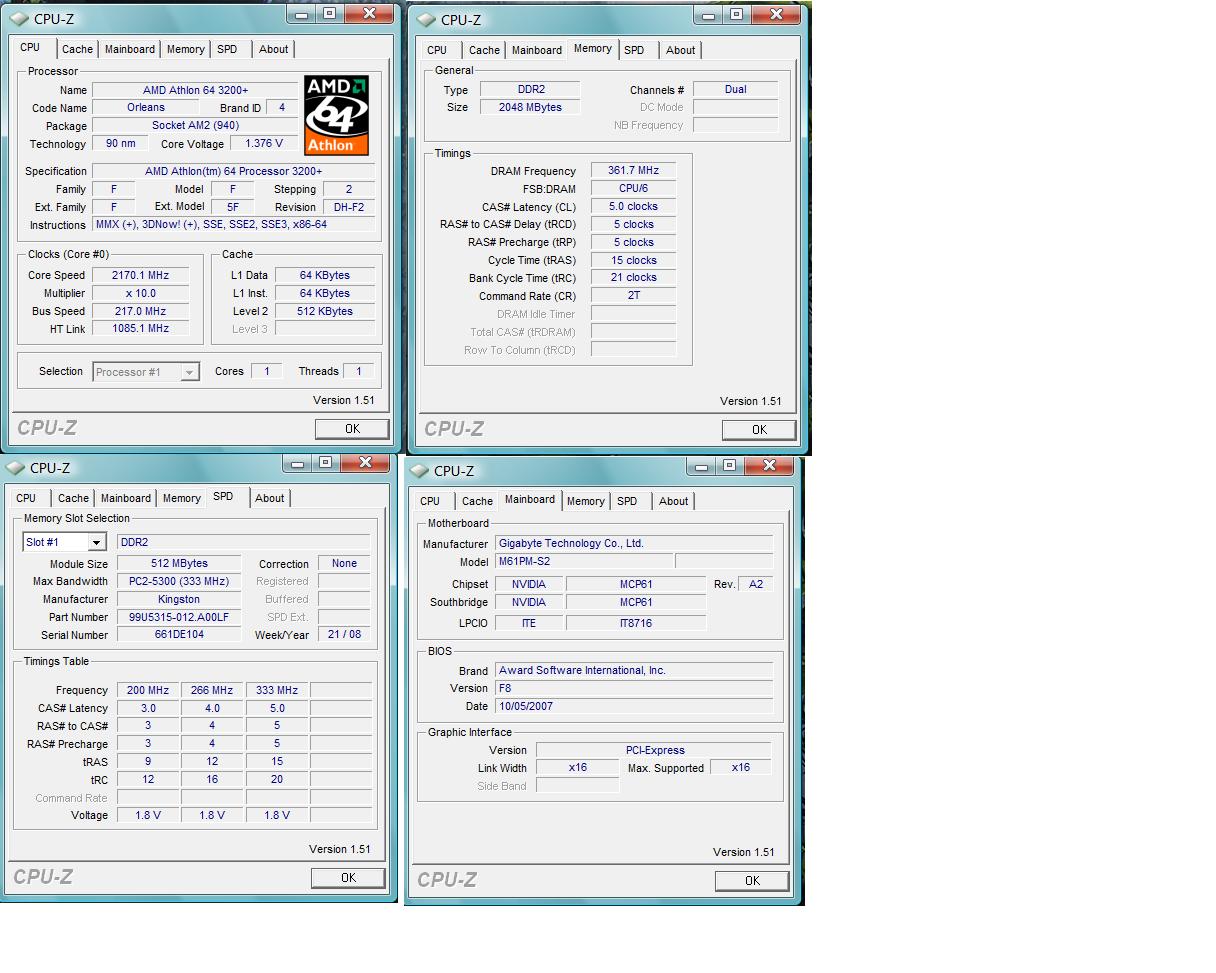Click the Award Software International, Inc. field
This screenshot has height=973, width=1216.
(634, 670)
